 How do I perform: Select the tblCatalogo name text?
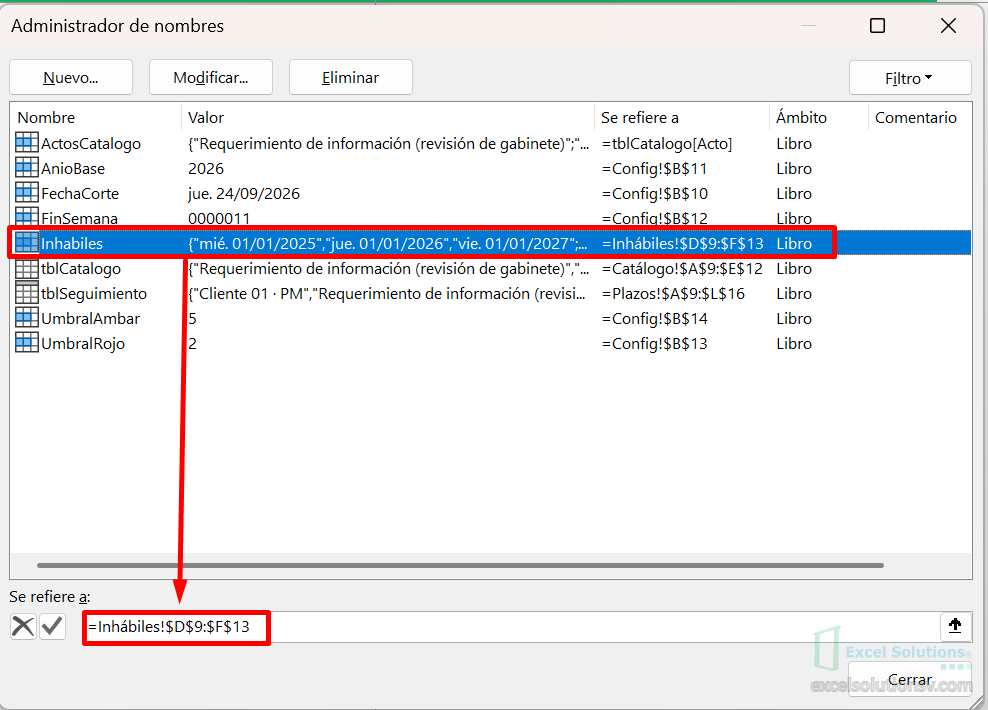click(x=81, y=268)
